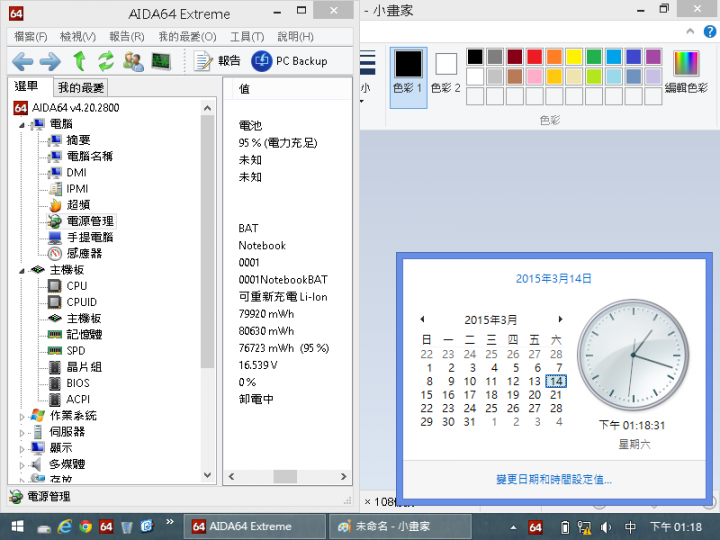Switch to the 我的最愛 favorites tab

coord(81,87)
